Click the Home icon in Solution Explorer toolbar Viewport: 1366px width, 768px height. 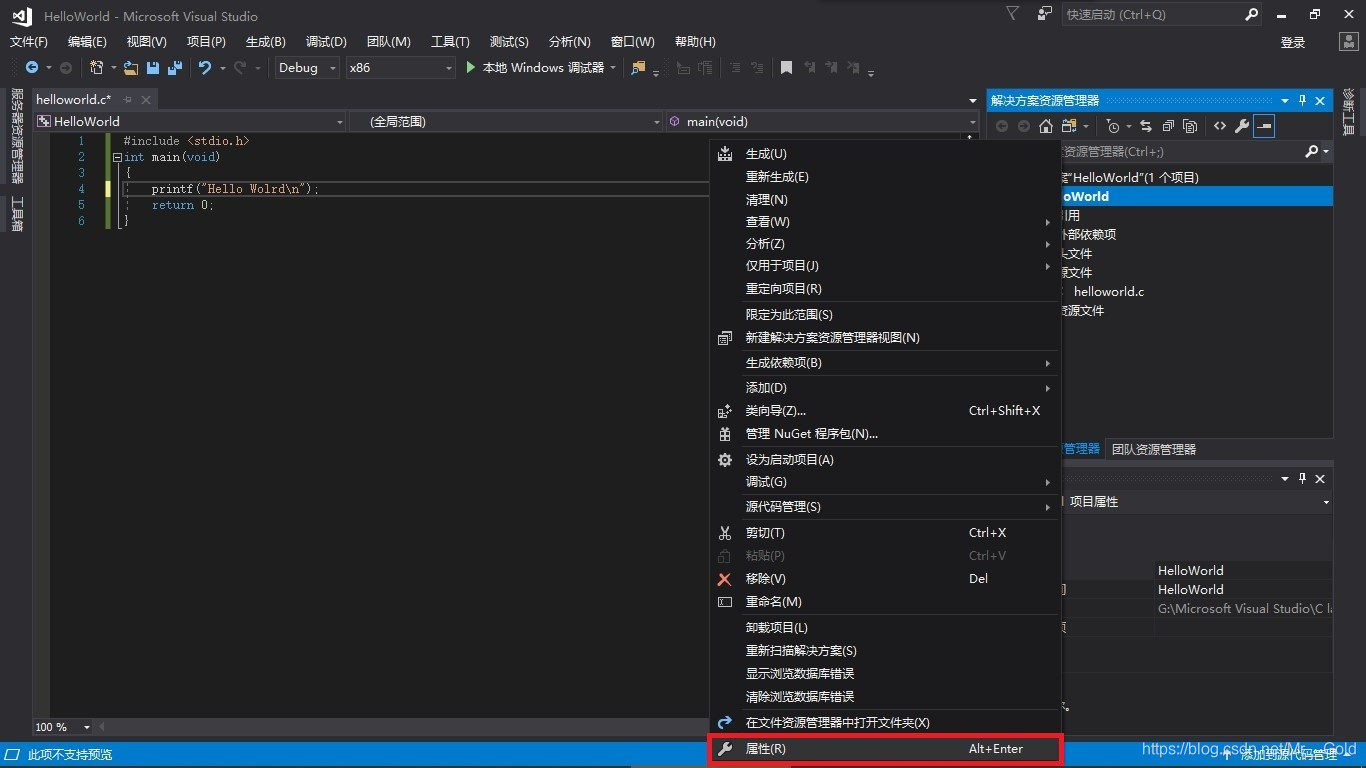tap(1046, 126)
